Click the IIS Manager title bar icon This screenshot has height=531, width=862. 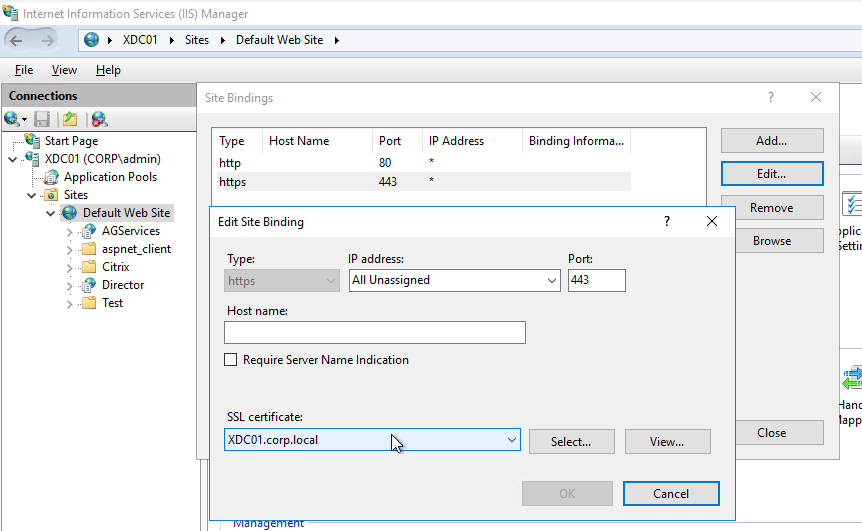point(10,12)
